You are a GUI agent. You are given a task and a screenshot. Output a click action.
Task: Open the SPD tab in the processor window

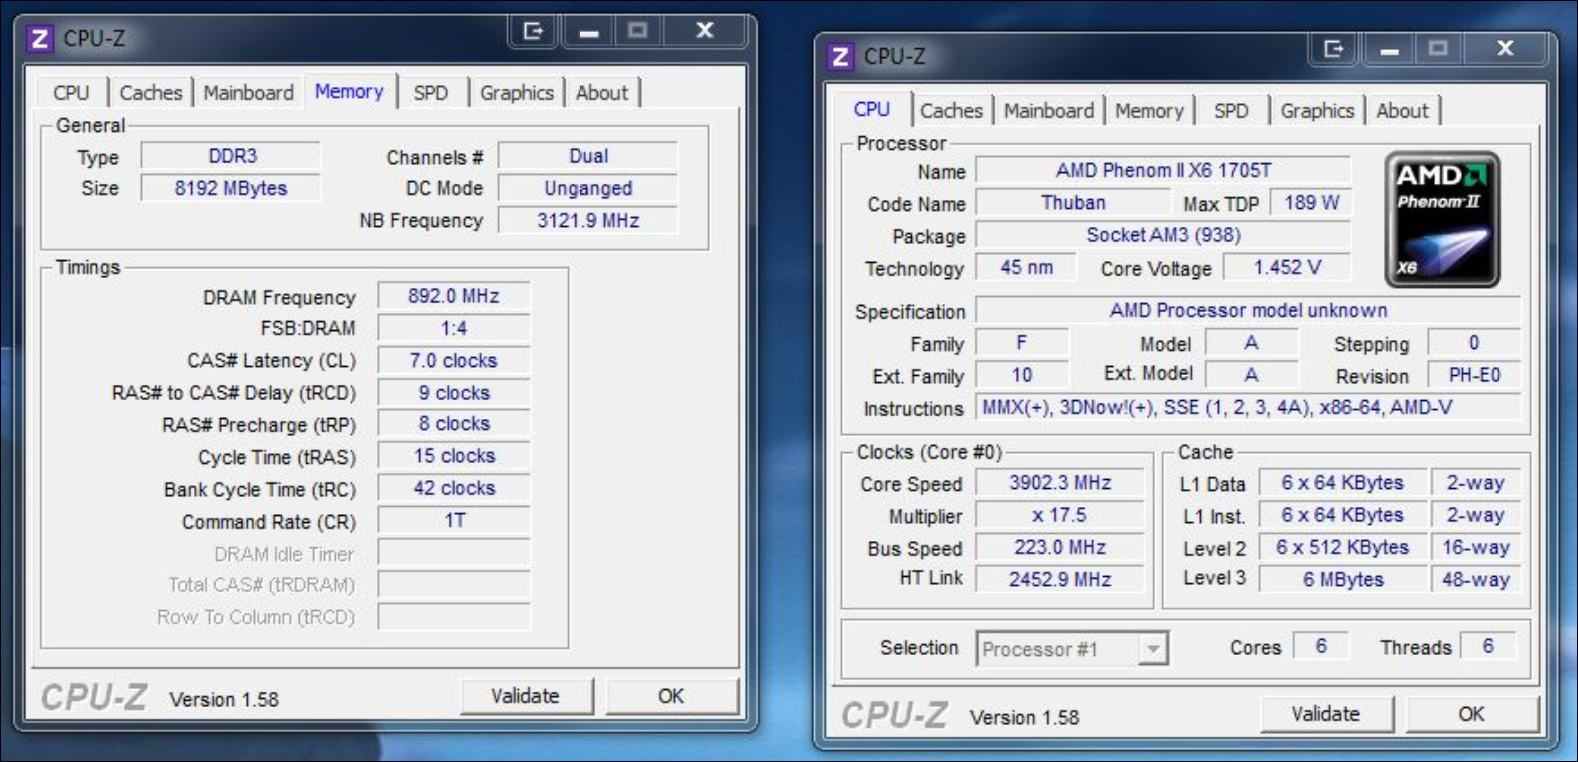pos(1231,111)
